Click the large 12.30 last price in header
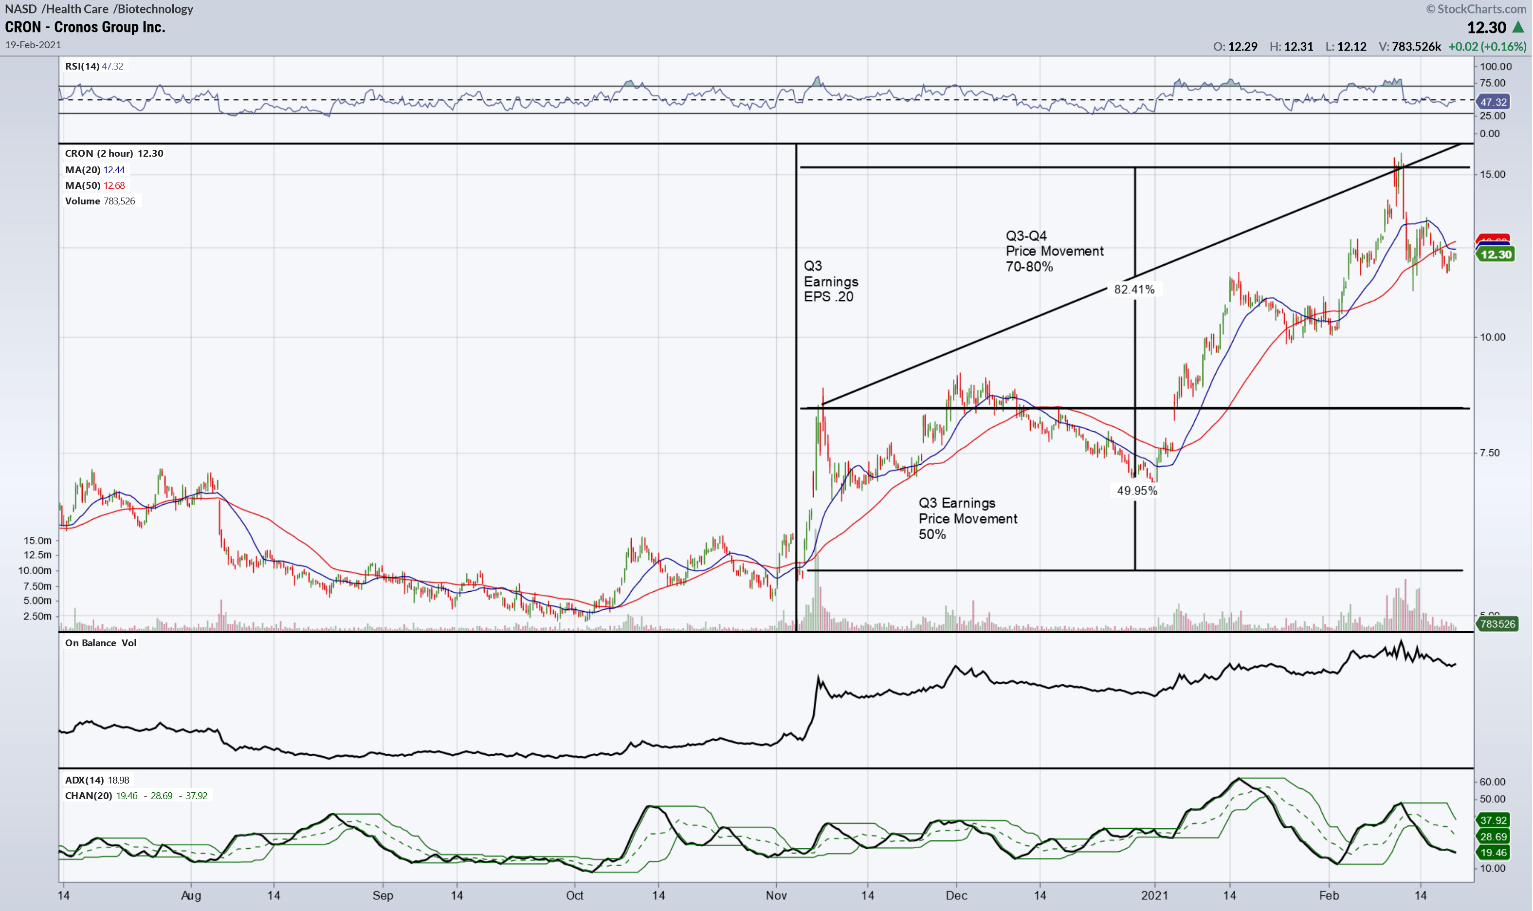This screenshot has width=1533, height=911. (x=1486, y=28)
